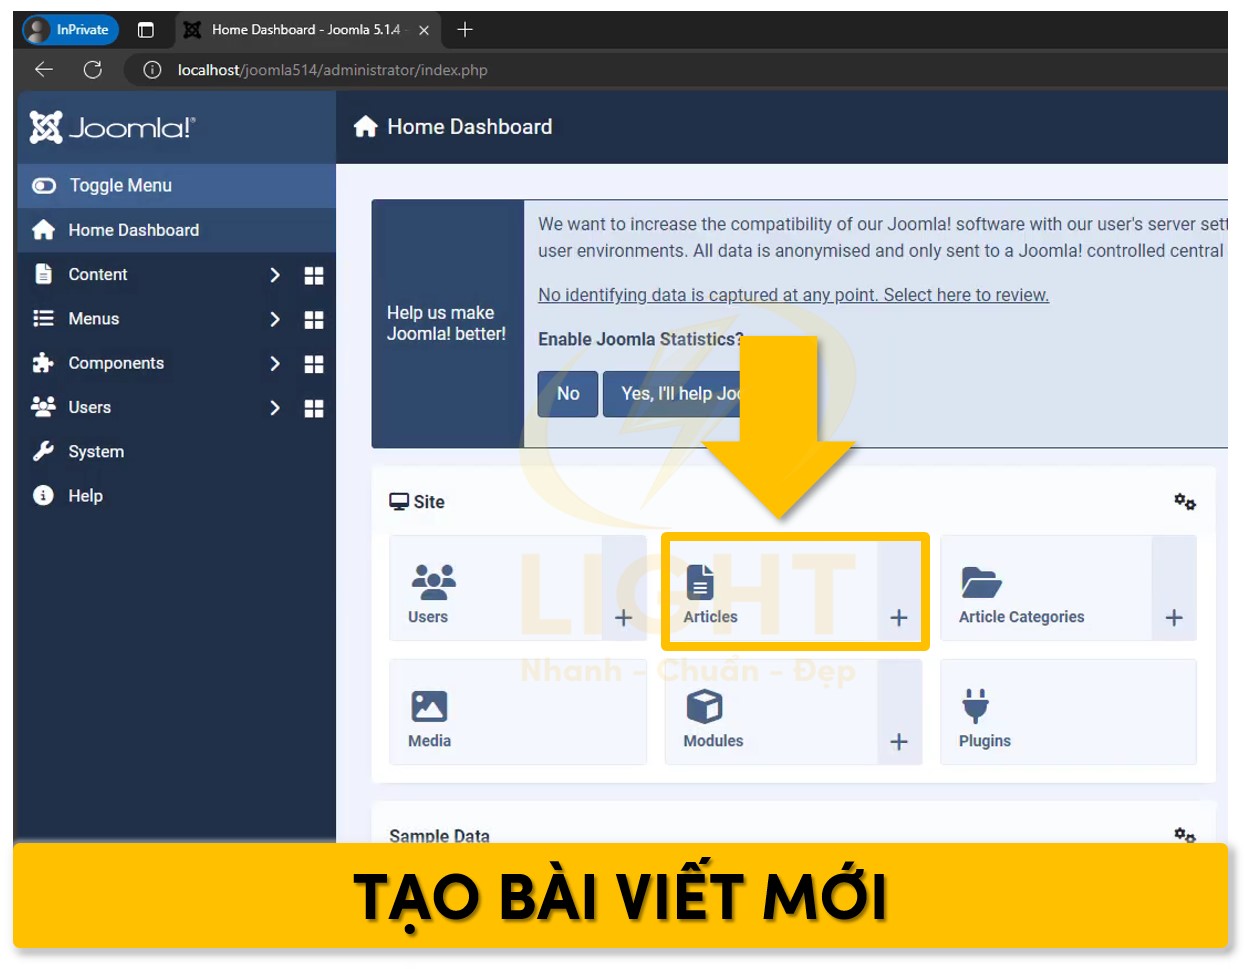Open the Plugins plug quick icon
Screen dimensions: 1246x969
(1068, 712)
